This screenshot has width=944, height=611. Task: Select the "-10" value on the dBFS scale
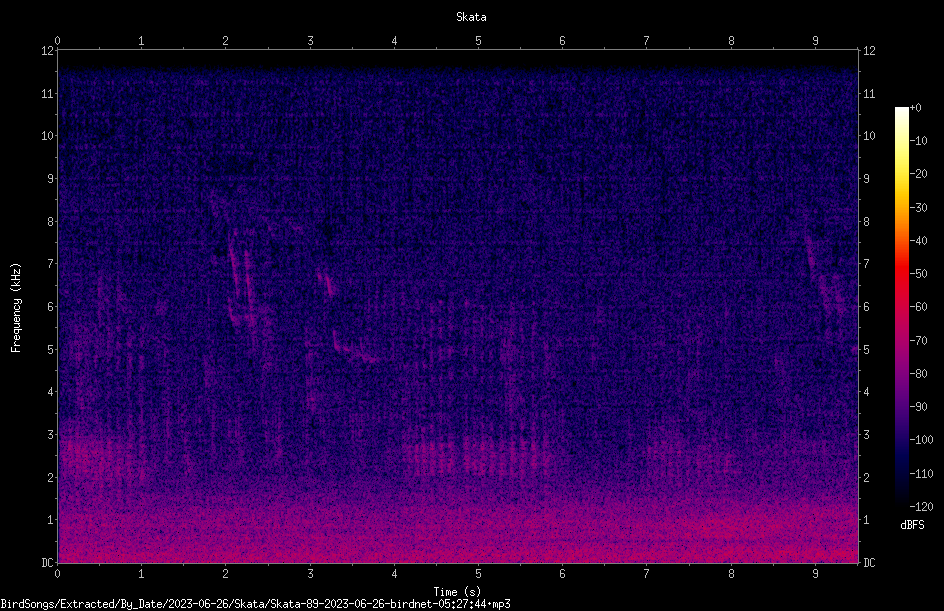918,141
